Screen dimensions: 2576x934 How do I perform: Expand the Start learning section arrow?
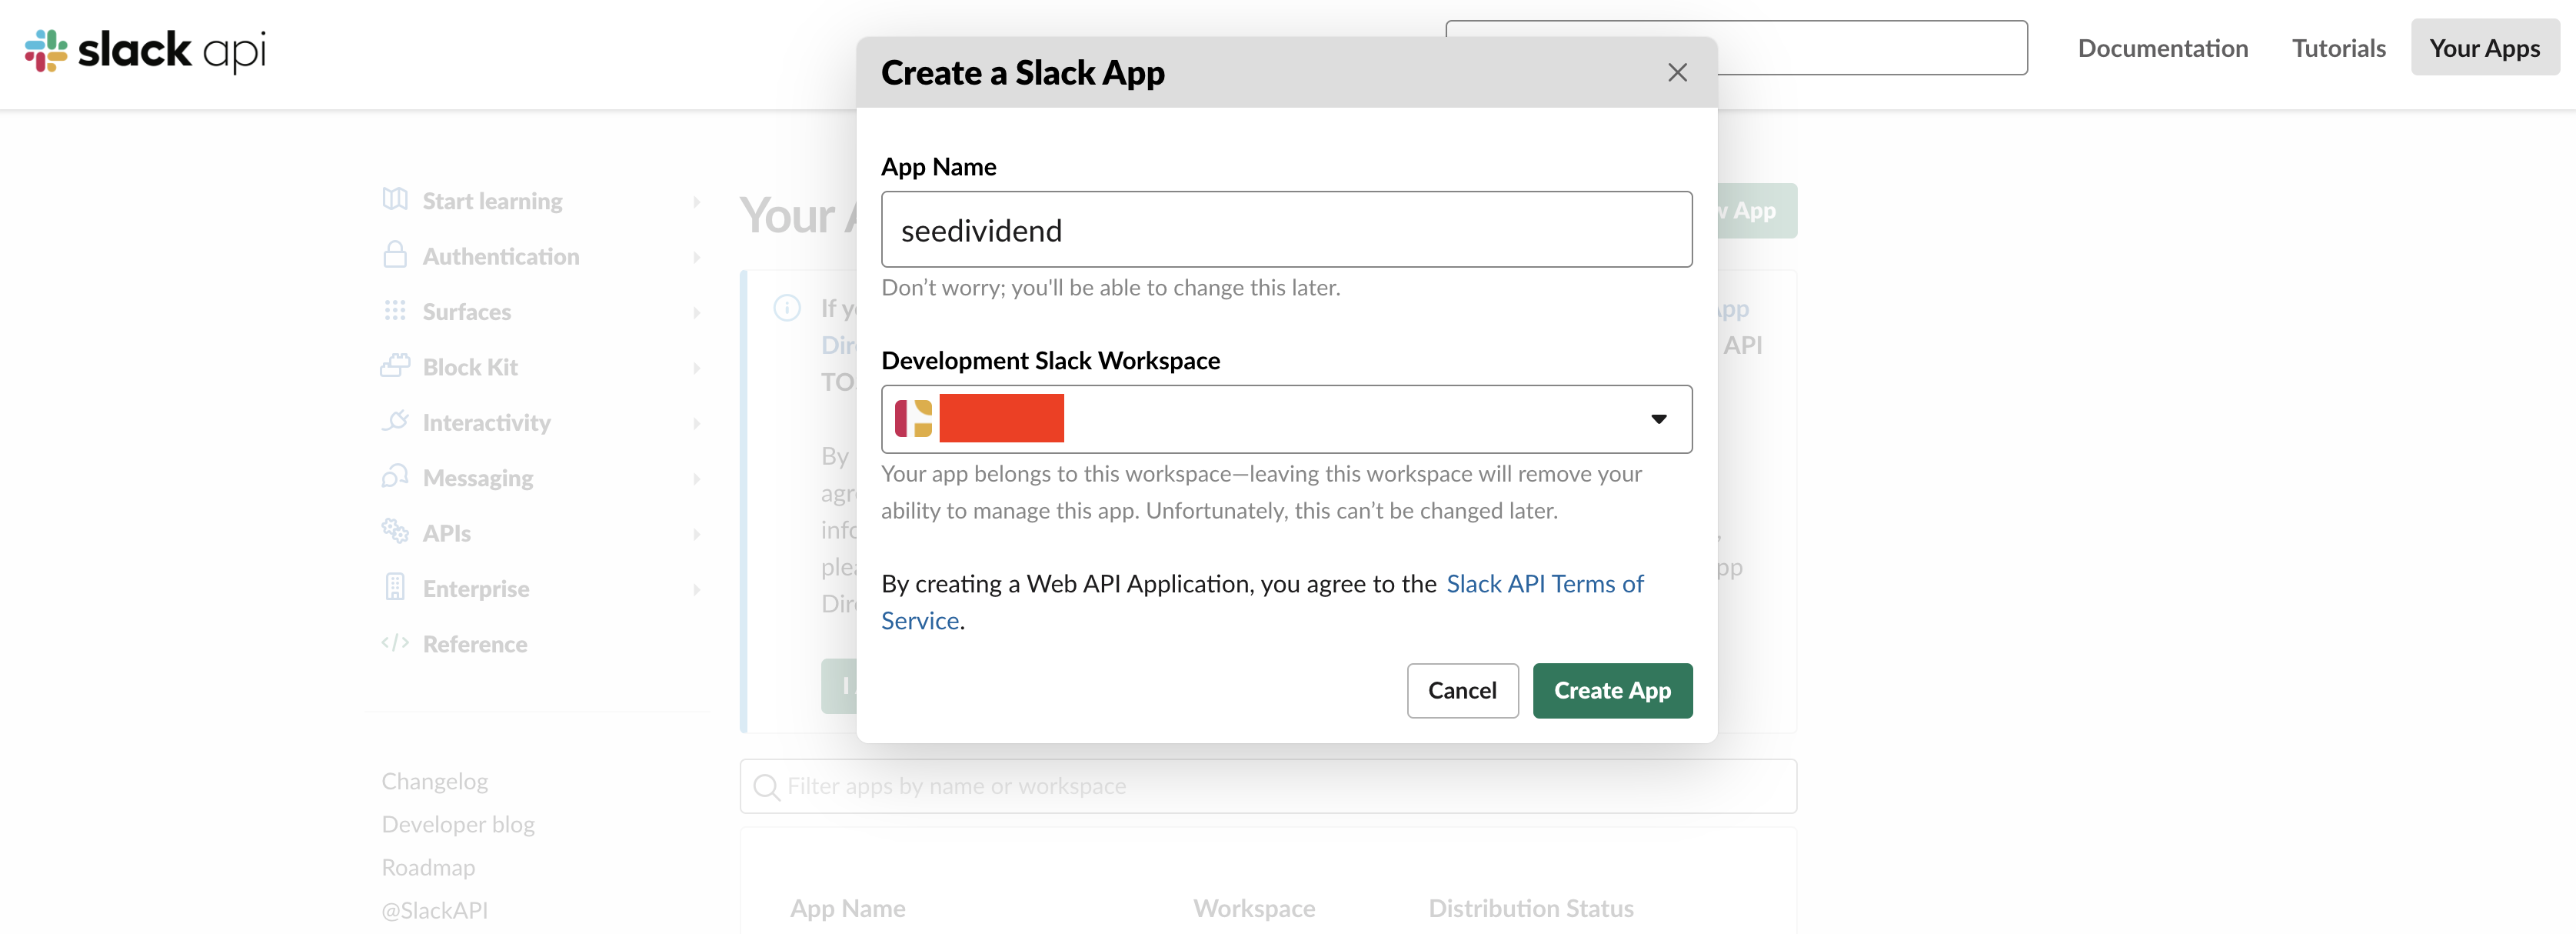point(697,202)
